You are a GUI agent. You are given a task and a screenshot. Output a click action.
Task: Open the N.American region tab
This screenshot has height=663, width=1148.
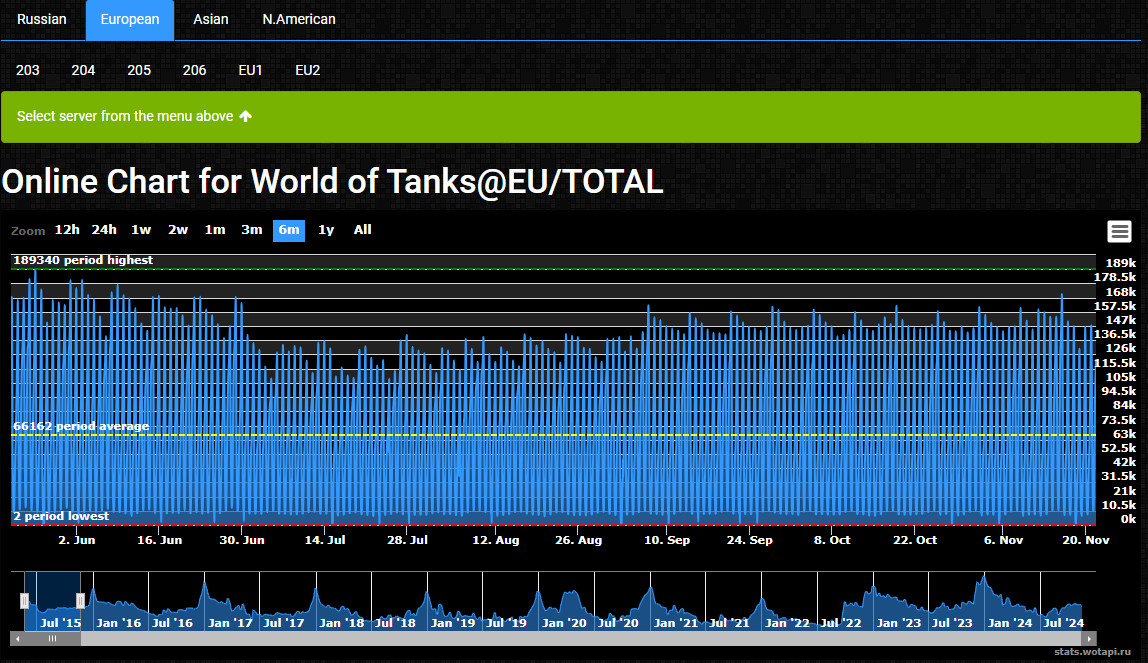click(299, 20)
